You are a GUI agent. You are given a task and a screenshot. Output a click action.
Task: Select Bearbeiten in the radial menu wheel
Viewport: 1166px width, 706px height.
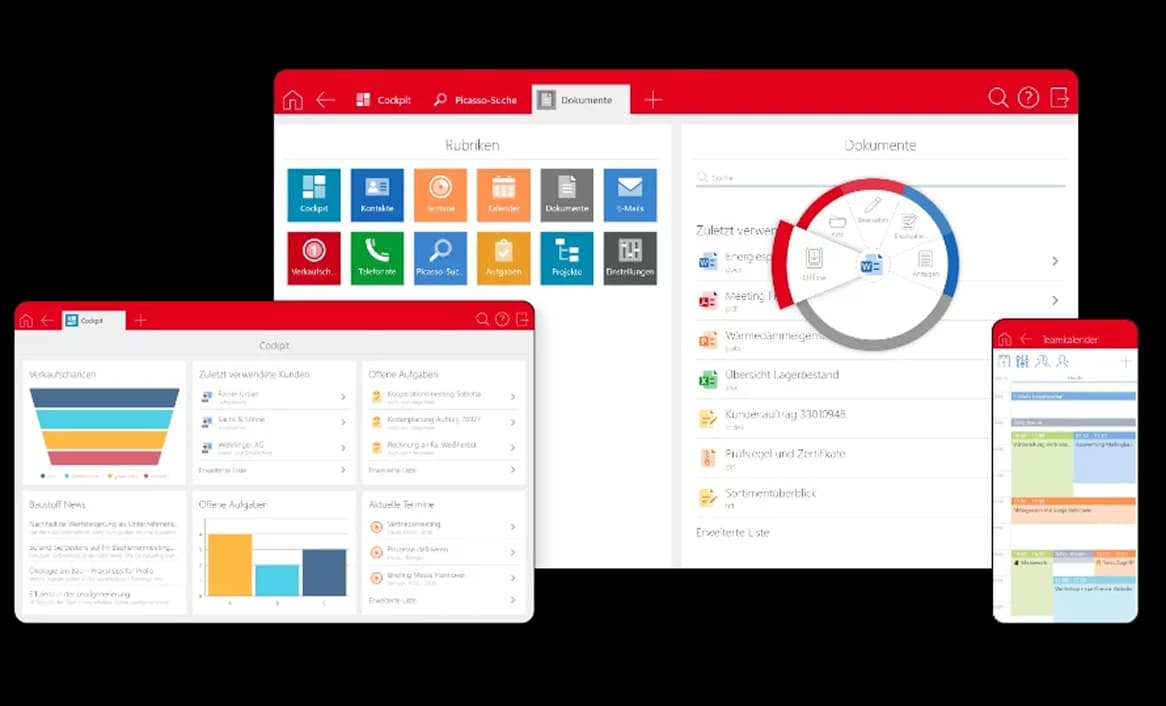870,210
